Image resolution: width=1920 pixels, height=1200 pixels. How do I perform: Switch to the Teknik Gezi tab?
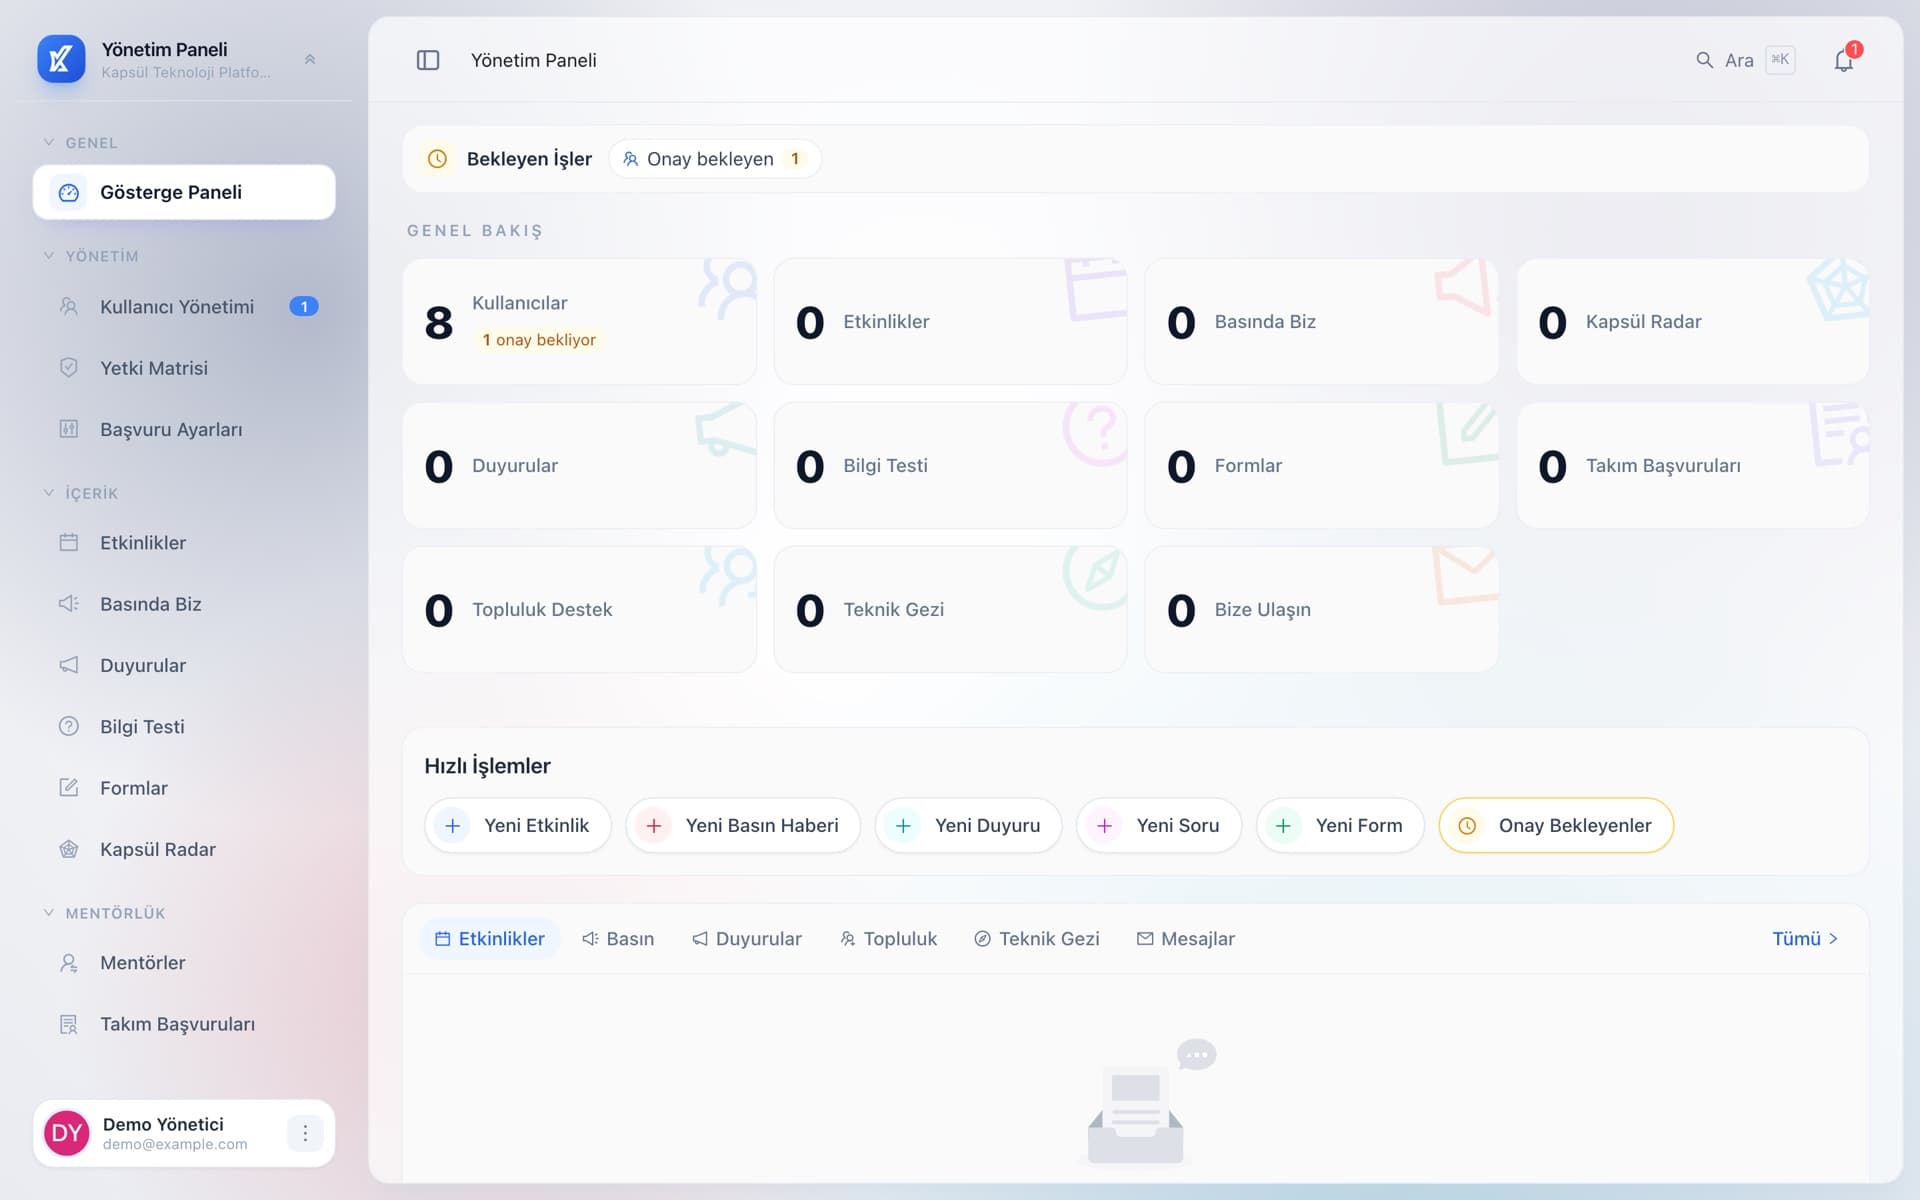click(1037, 939)
